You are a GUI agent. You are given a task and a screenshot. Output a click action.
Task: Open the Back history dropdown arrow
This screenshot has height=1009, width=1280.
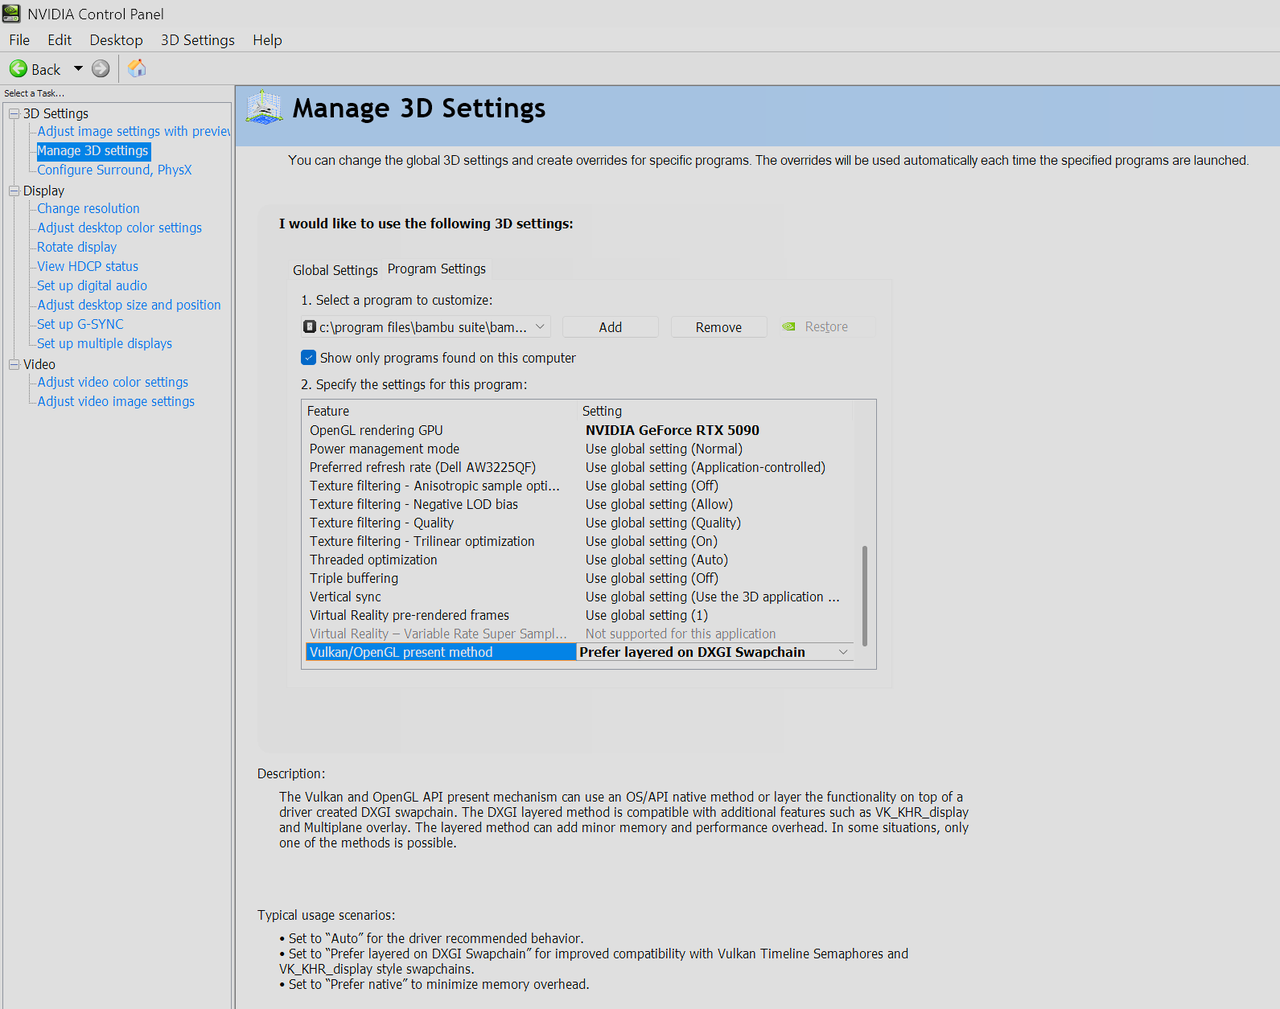78,69
